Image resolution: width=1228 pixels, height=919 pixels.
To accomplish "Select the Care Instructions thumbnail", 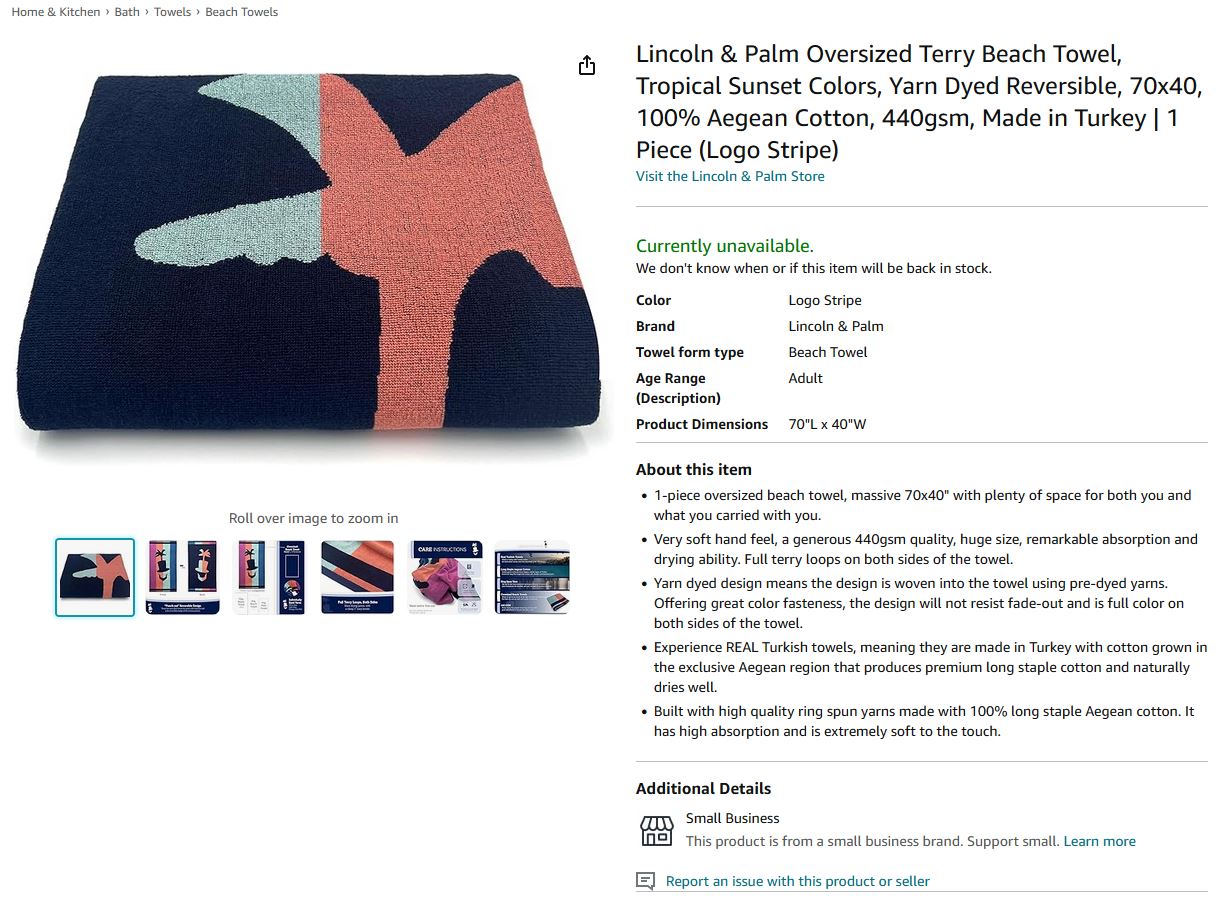I will coord(445,577).
